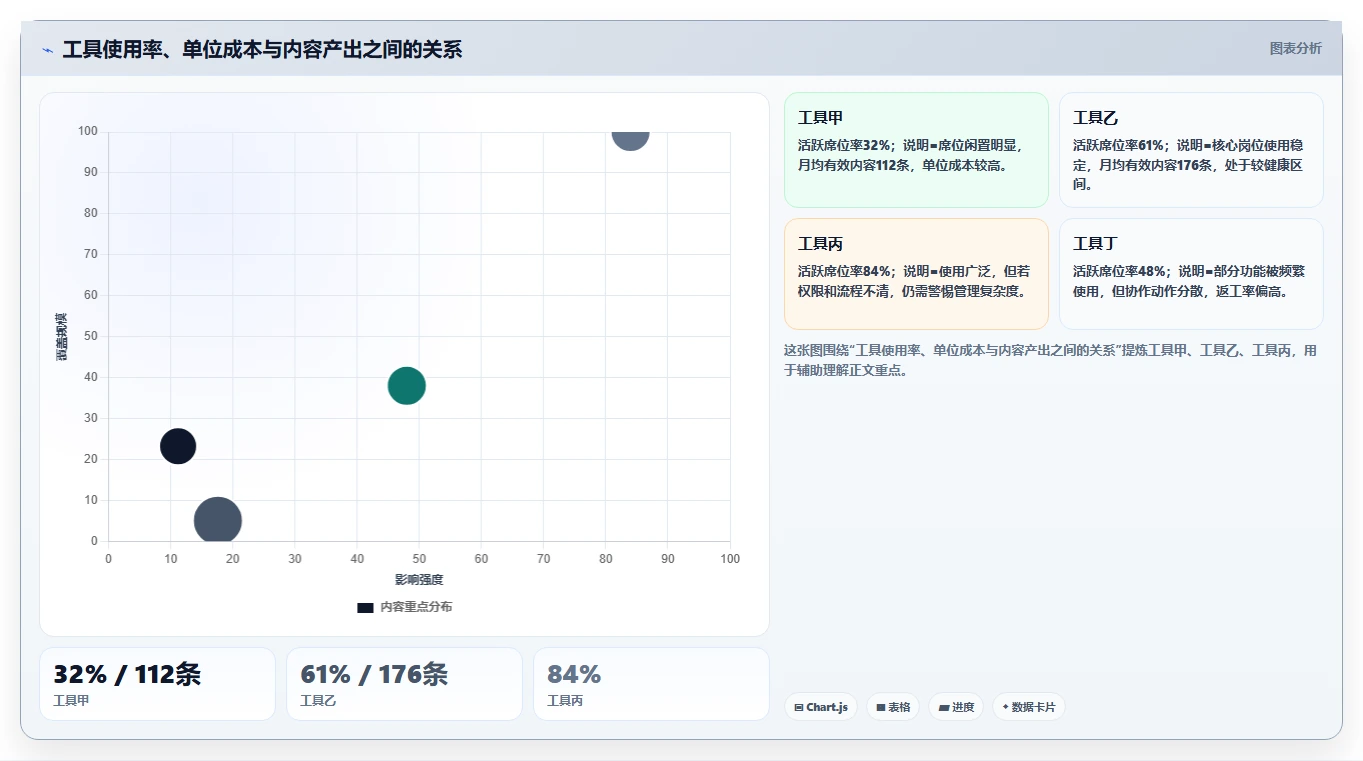
Task: Open the 工具丁 info card
Action: click(x=1191, y=274)
